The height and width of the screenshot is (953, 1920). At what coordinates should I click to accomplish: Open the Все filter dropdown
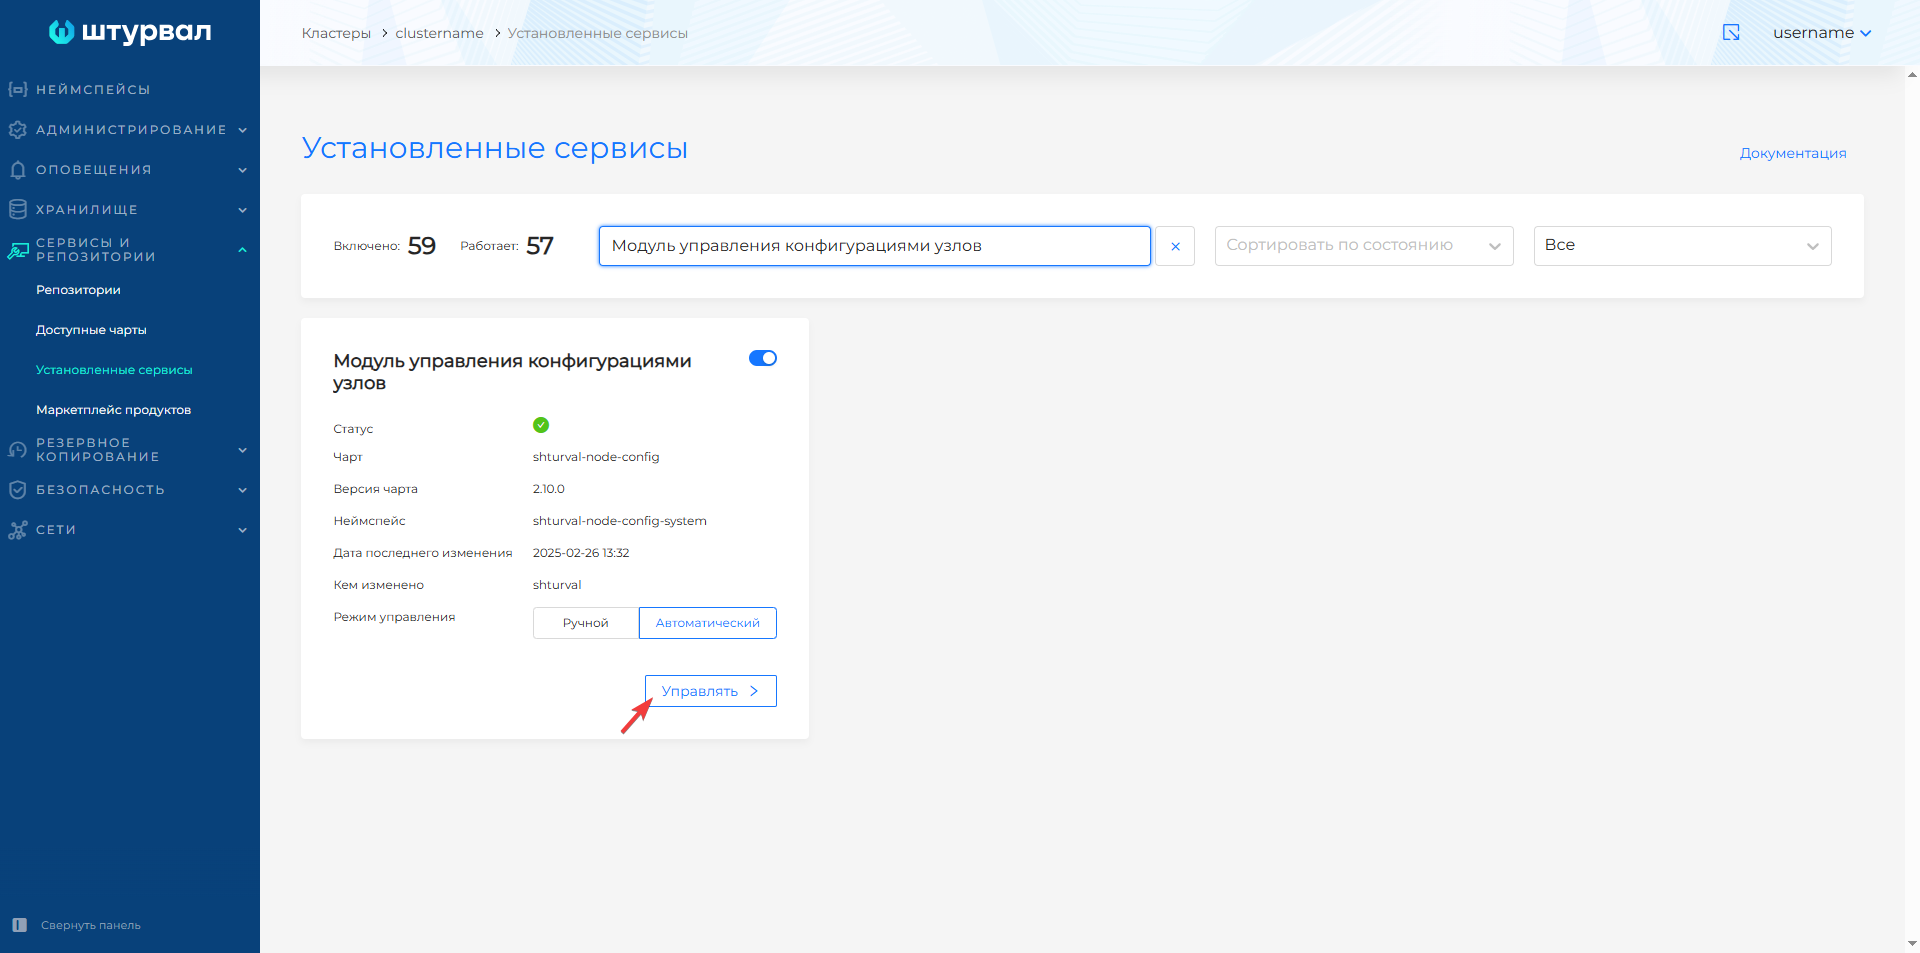(1682, 246)
